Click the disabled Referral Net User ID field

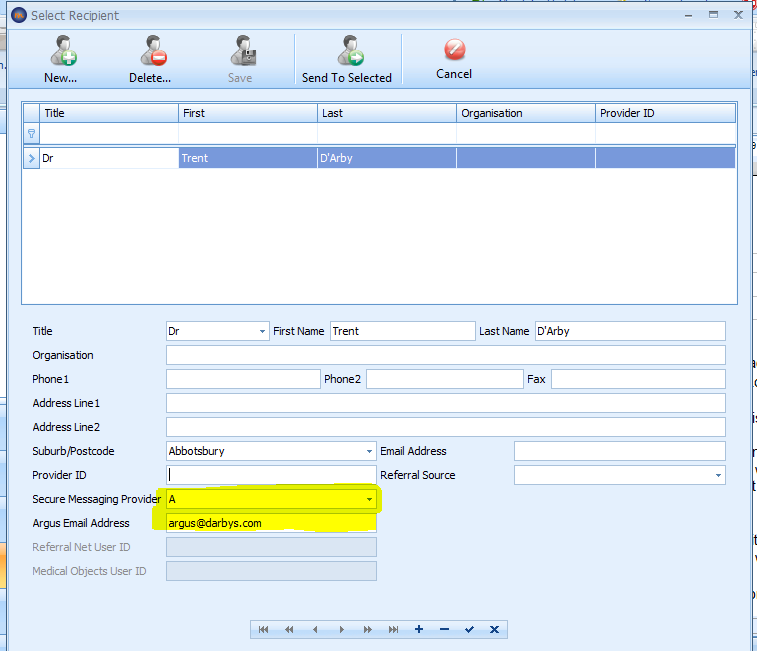pyautogui.click(x=271, y=547)
